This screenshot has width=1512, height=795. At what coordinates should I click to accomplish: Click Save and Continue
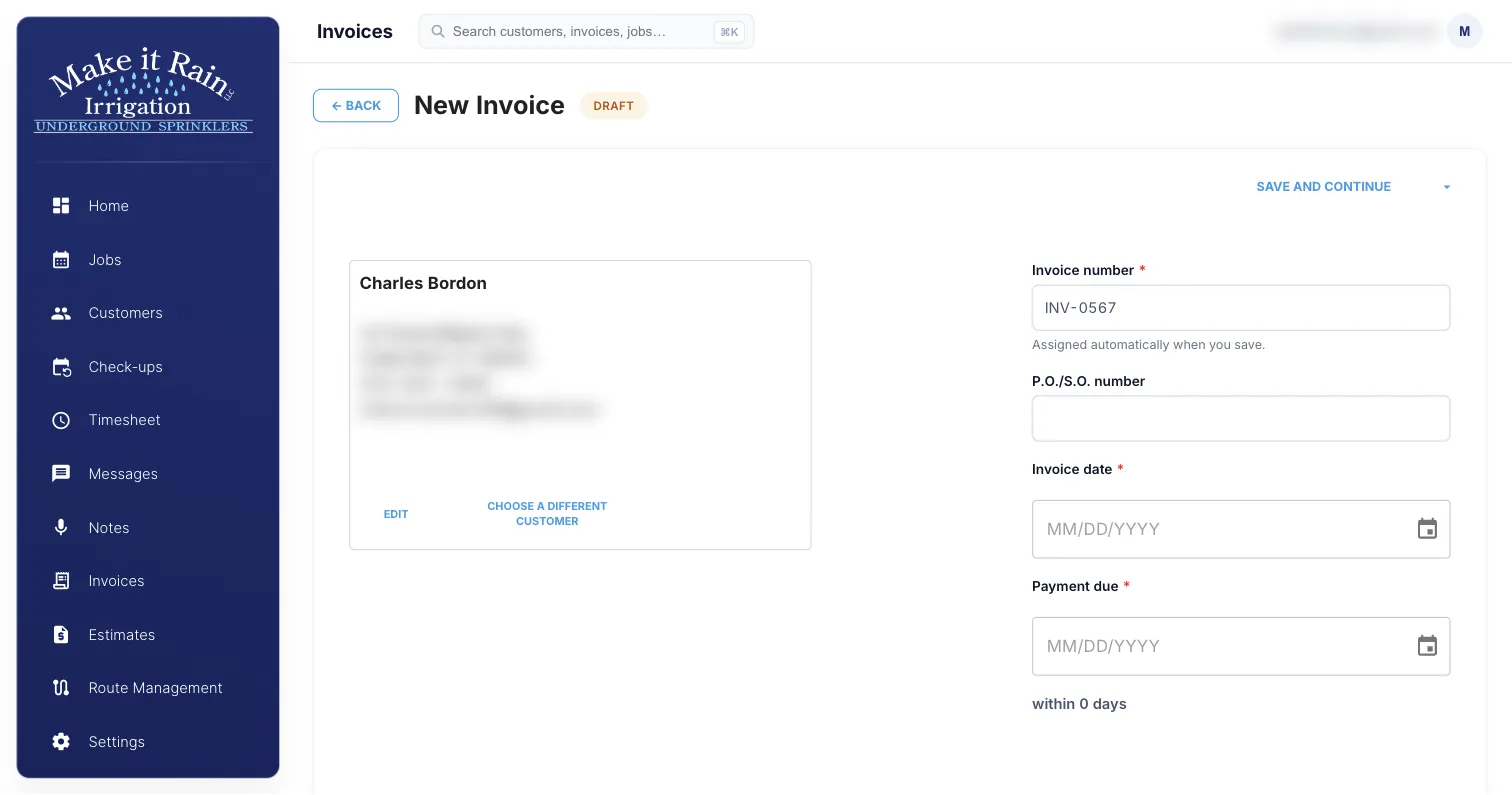point(1323,187)
